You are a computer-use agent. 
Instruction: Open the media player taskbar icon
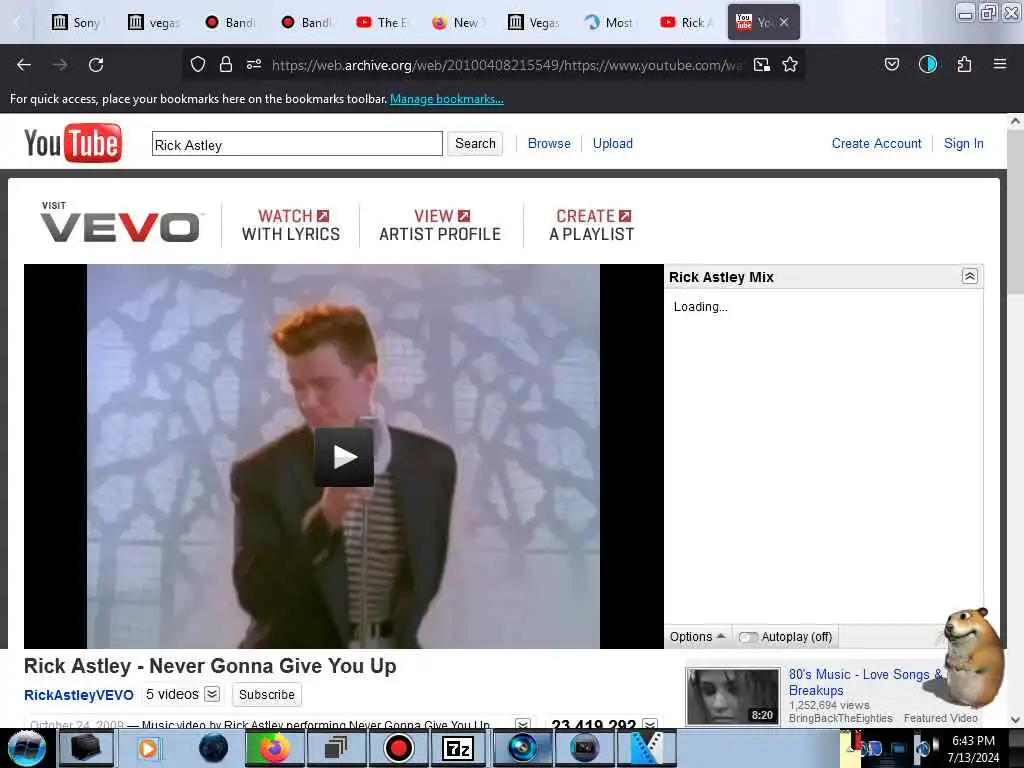(x=148, y=748)
